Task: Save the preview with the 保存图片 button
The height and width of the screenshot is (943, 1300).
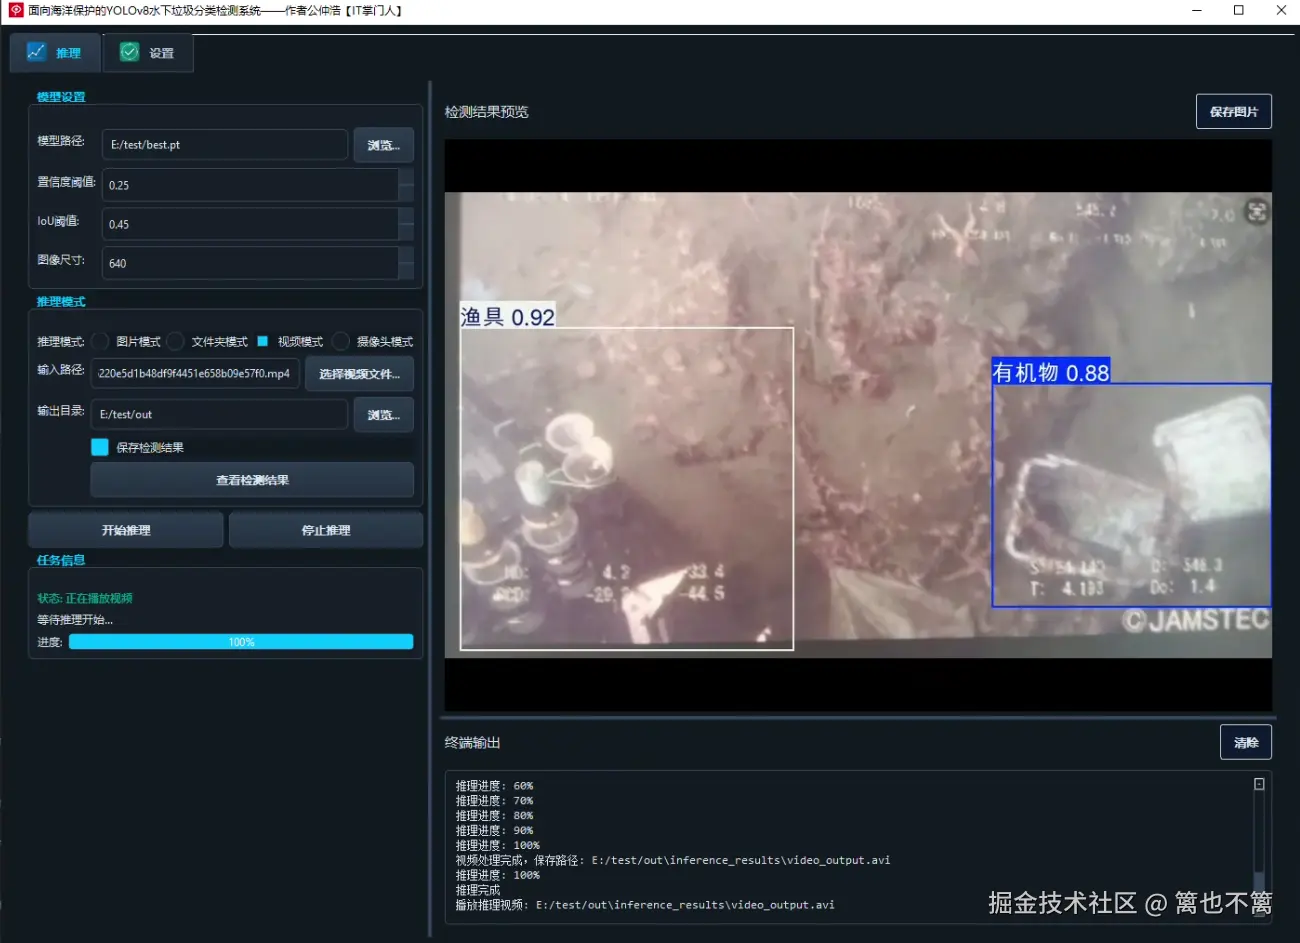Action: pos(1233,111)
